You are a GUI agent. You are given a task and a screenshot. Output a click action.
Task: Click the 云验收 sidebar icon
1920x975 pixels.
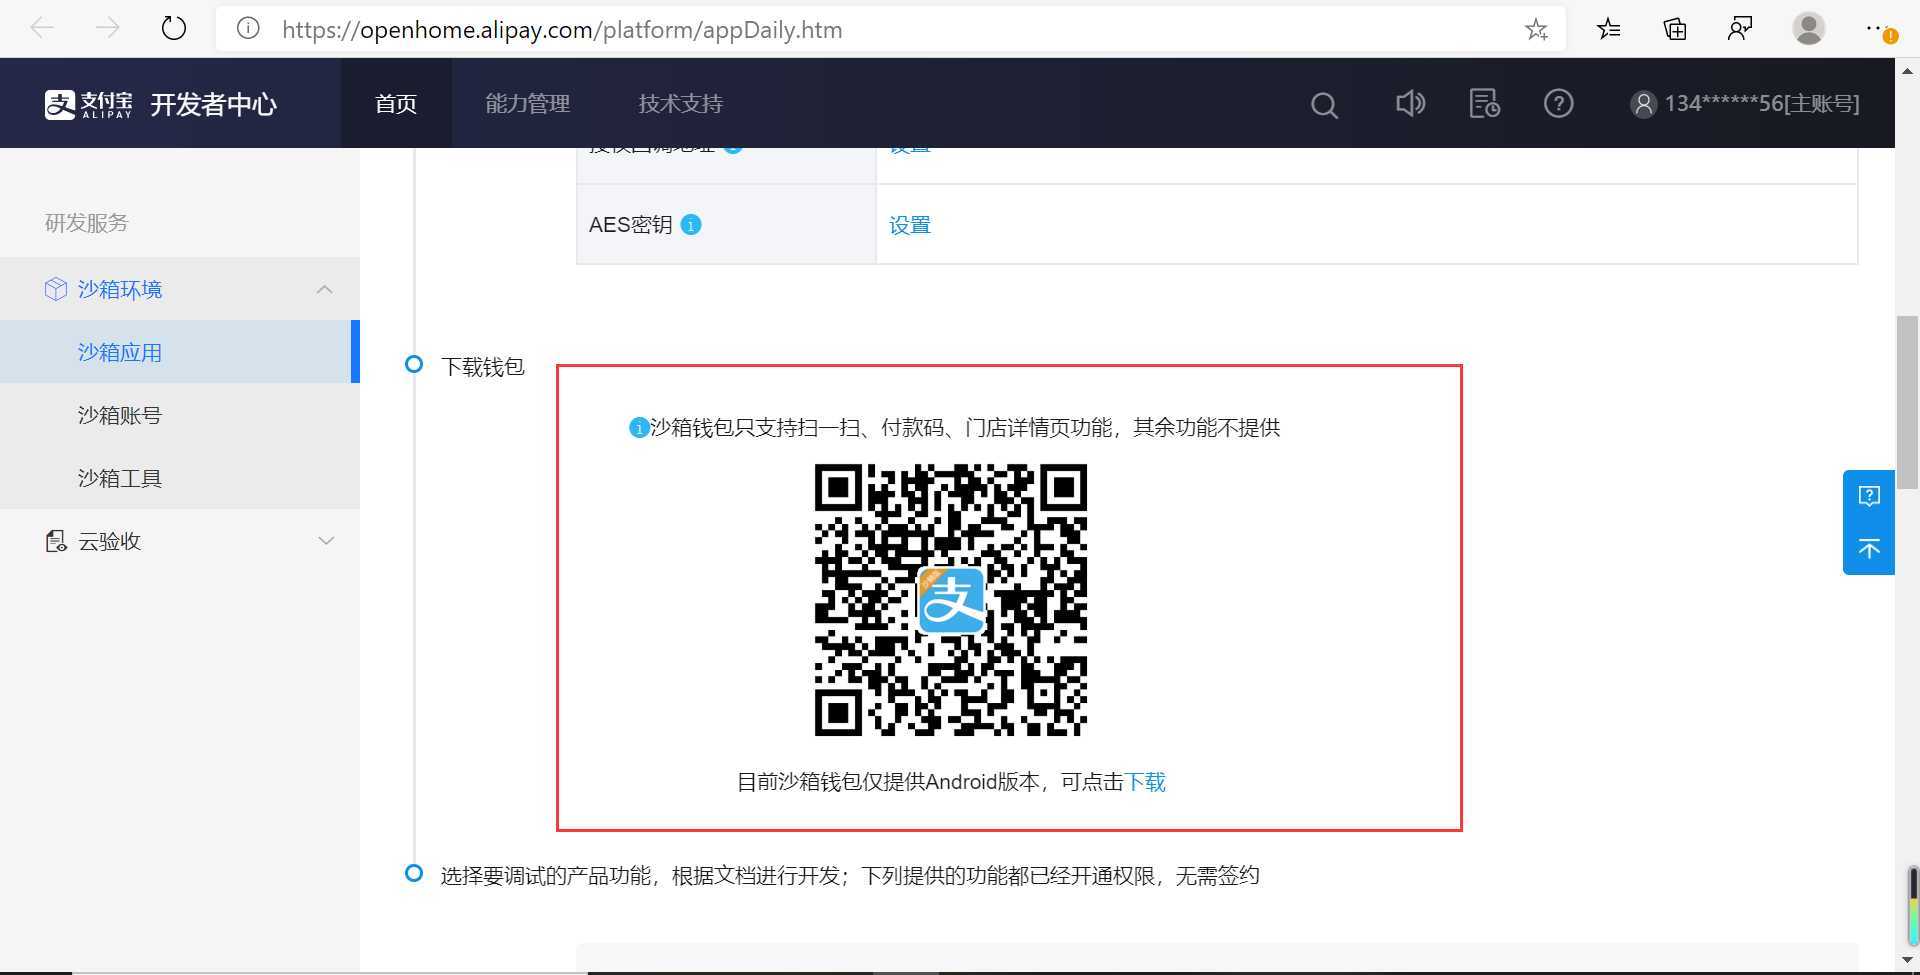coord(56,540)
